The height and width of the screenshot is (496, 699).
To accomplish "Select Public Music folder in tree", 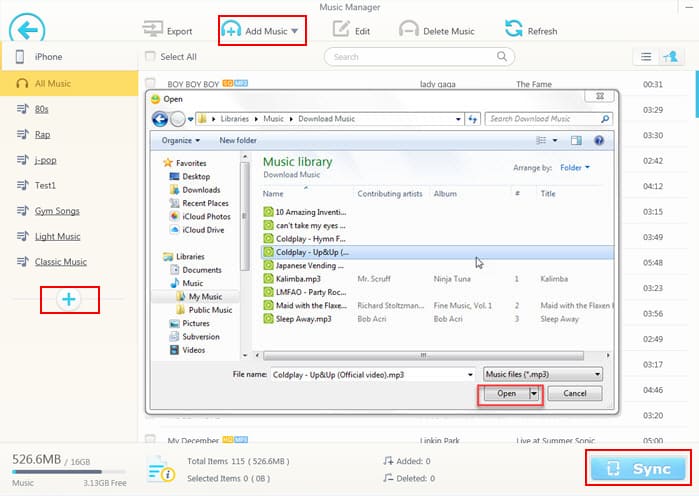I will [x=210, y=310].
